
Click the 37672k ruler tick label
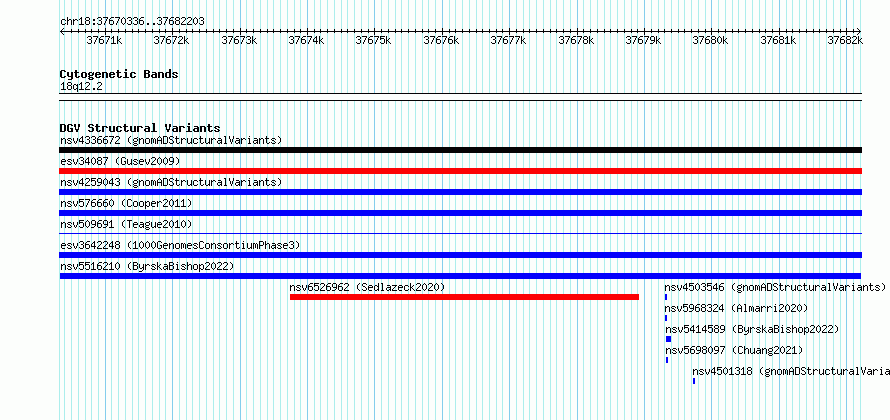[171, 40]
